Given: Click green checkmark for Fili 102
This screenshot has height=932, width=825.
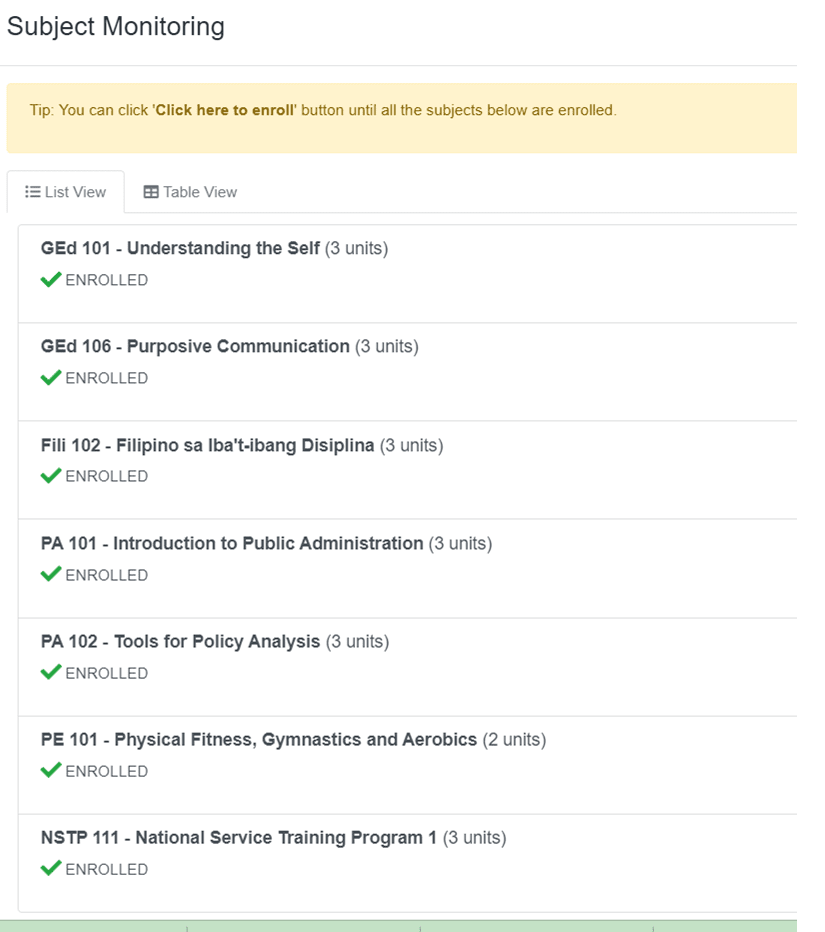Looking at the screenshot, I should (51, 476).
